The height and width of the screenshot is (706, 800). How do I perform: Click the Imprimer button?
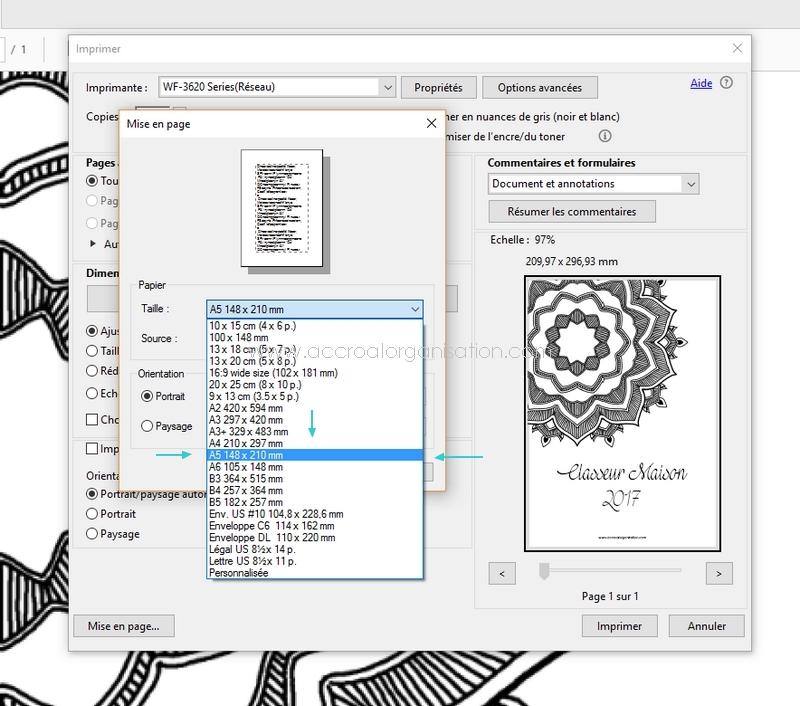619,626
